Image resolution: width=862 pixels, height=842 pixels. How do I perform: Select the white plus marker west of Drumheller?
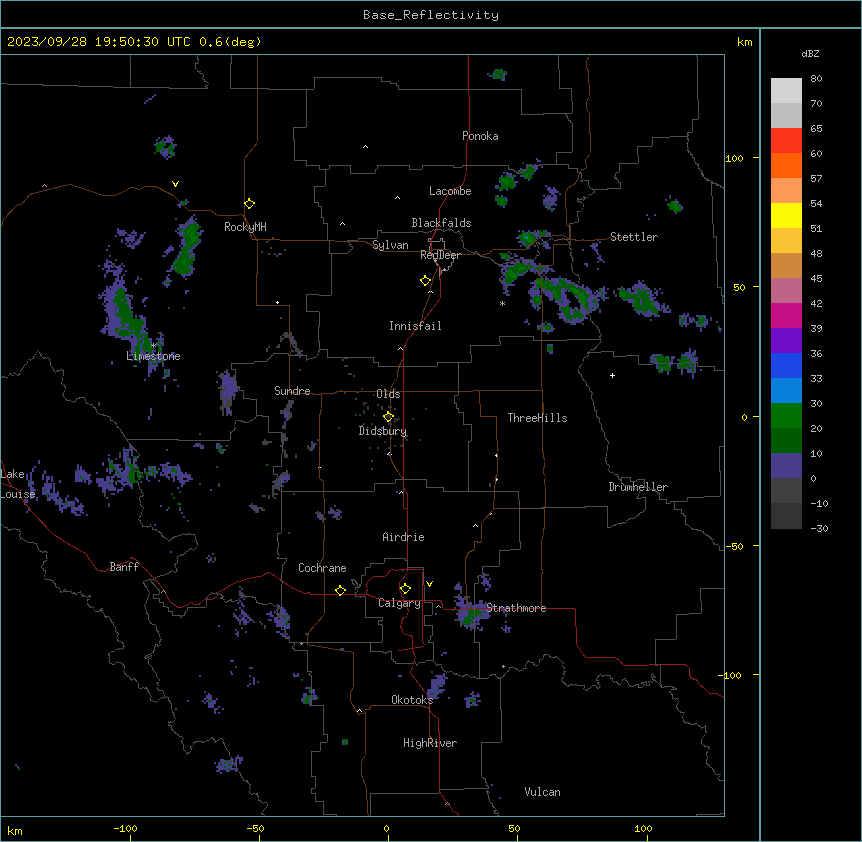(x=612, y=375)
